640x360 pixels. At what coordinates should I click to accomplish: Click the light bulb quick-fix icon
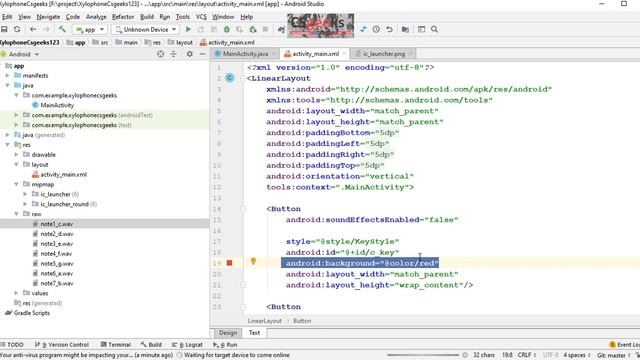253,261
